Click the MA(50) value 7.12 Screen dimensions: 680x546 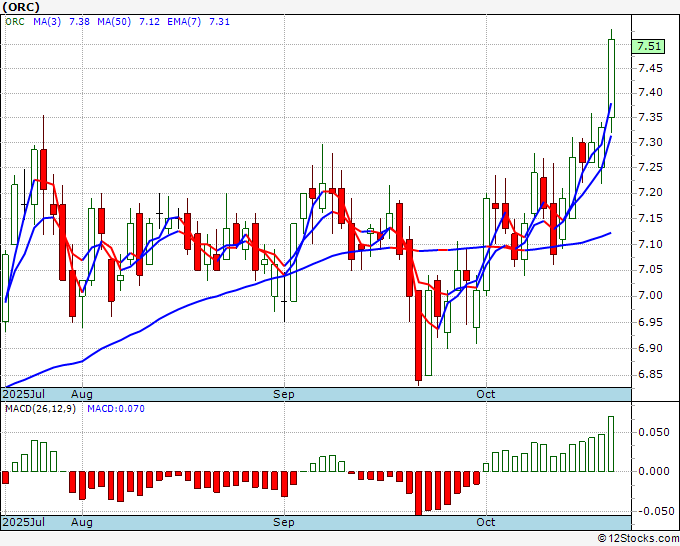pyautogui.click(x=149, y=22)
